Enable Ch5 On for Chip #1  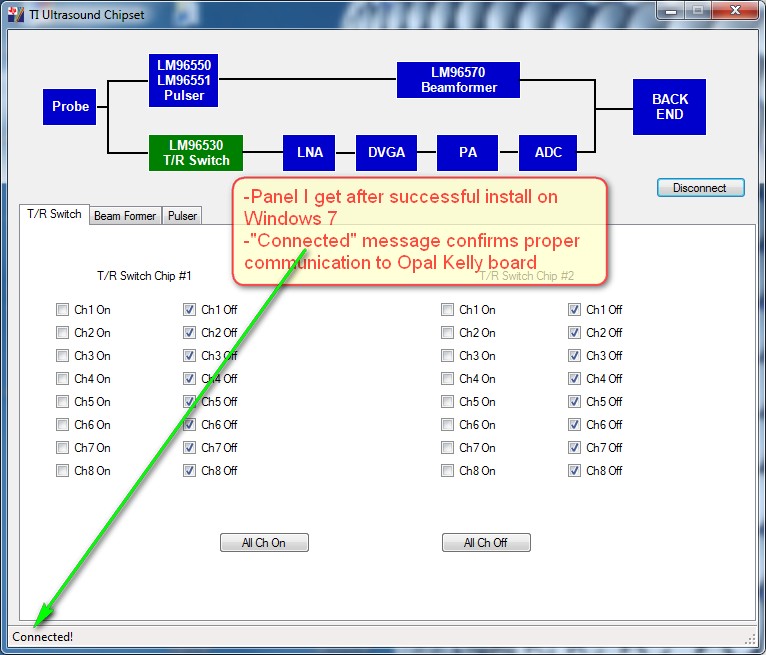click(x=62, y=401)
